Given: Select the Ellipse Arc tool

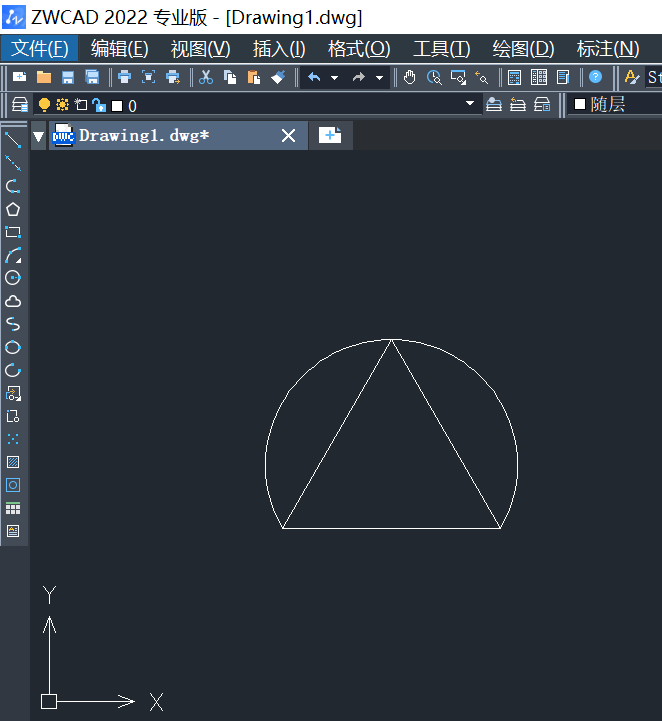Looking at the screenshot, I should pos(13,370).
